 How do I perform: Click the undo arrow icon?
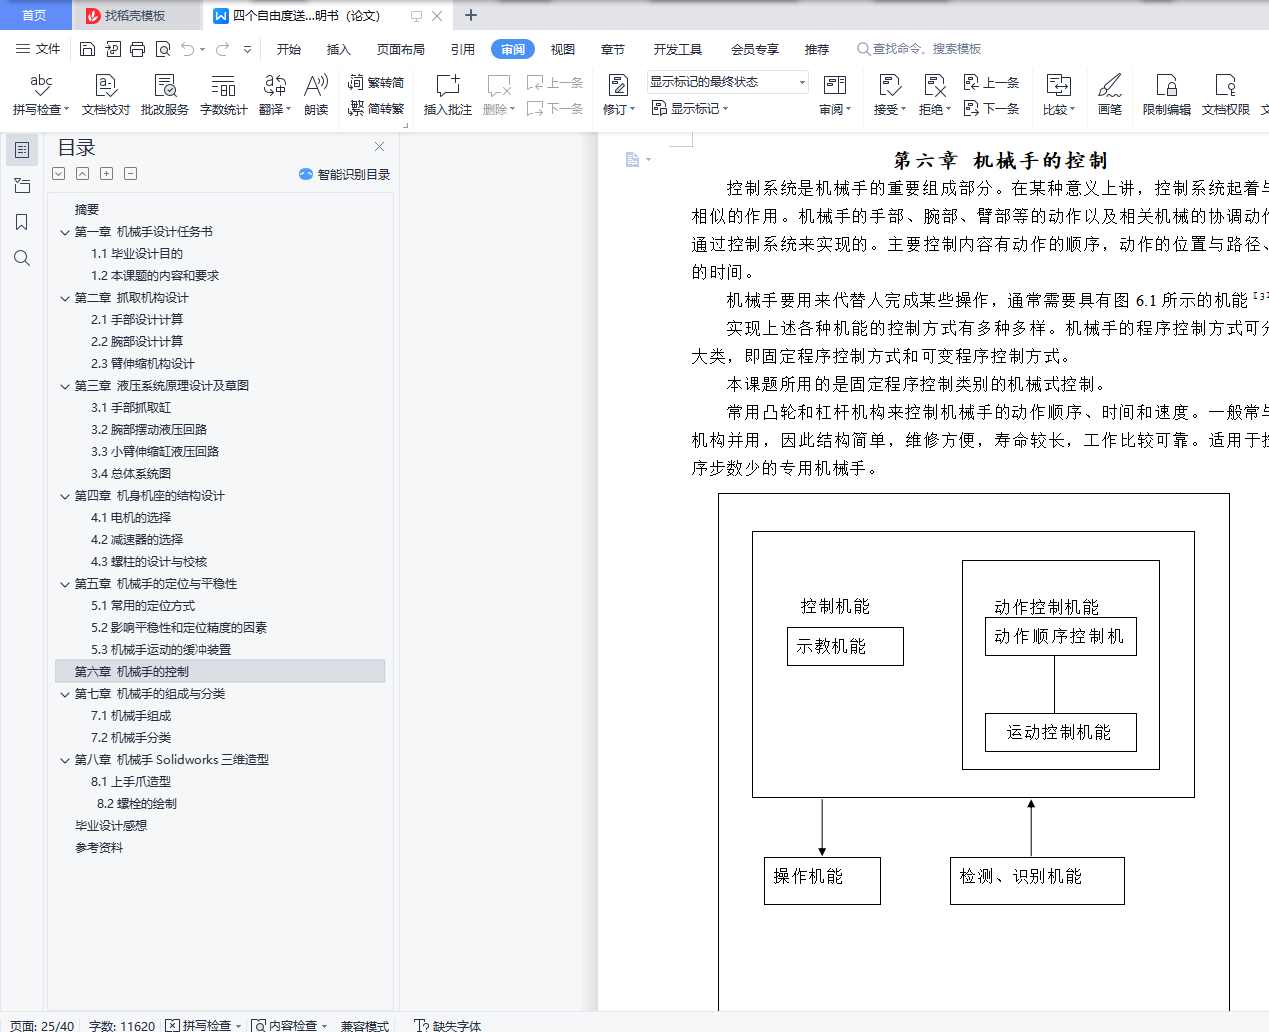[187, 49]
